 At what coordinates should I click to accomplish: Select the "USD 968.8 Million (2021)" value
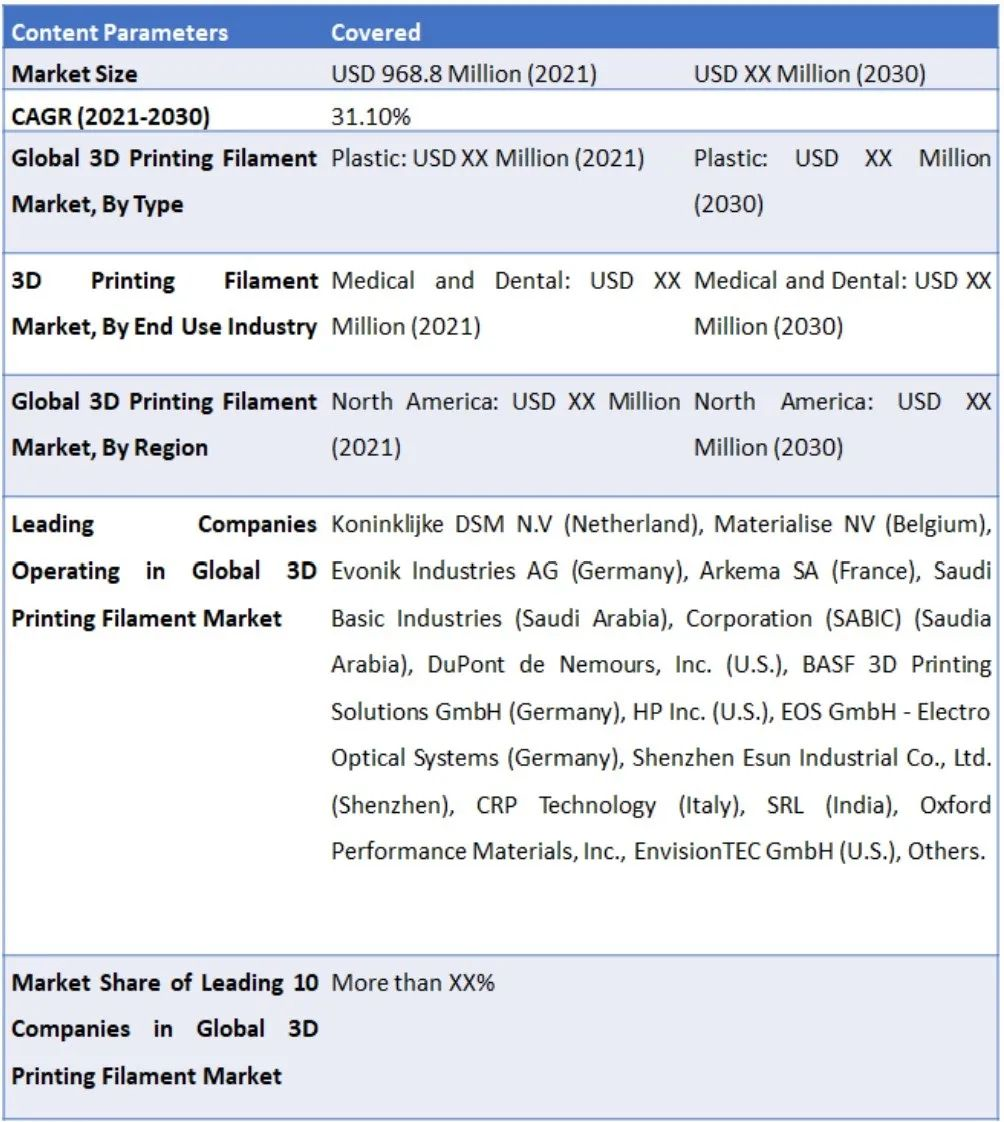pyautogui.click(x=464, y=74)
